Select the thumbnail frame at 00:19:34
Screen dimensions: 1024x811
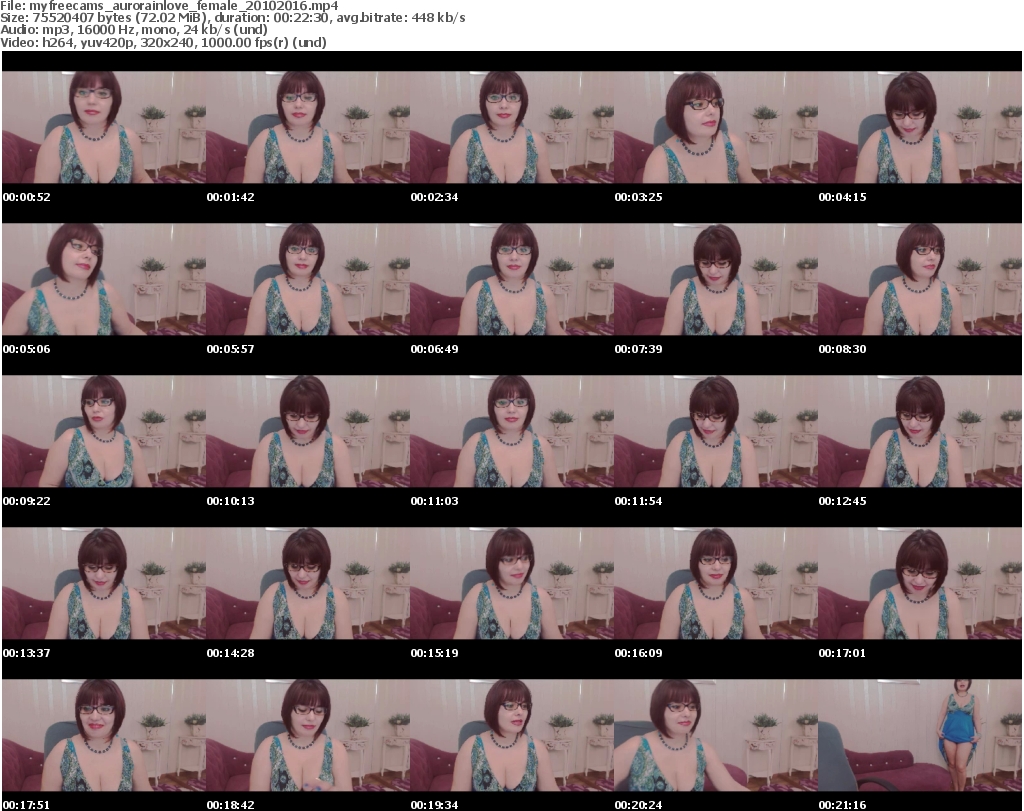[x=512, y=735]
